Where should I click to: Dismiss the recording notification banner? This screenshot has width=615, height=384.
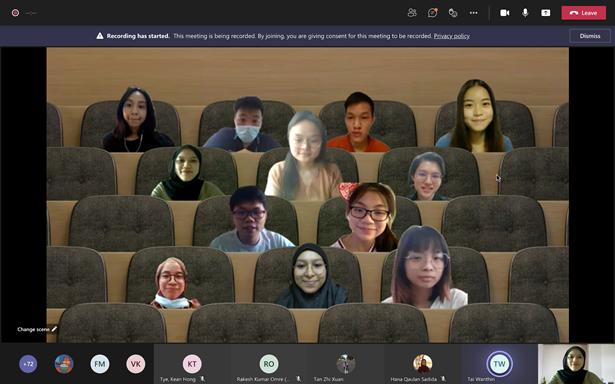590,36
